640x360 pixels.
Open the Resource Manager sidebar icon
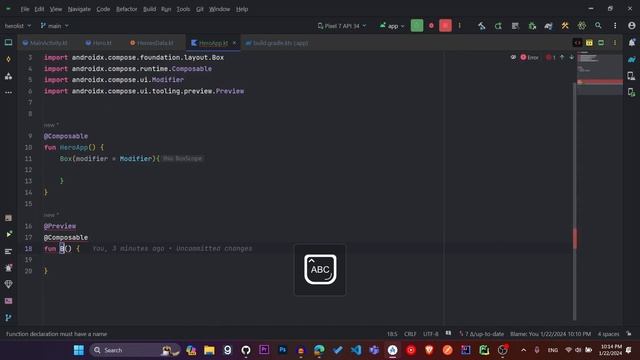(x=8, y=76)
